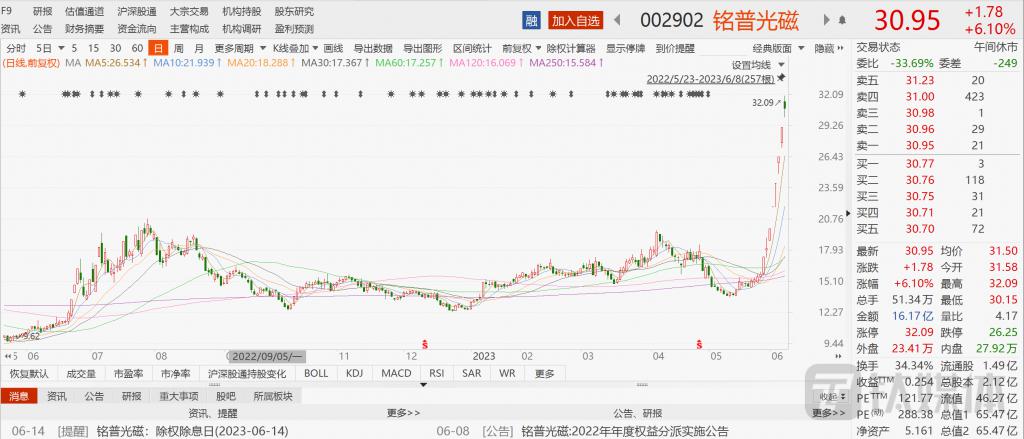Switch to the 60-minute period
Screen dimensions: 1024x439
click(137, 48)
